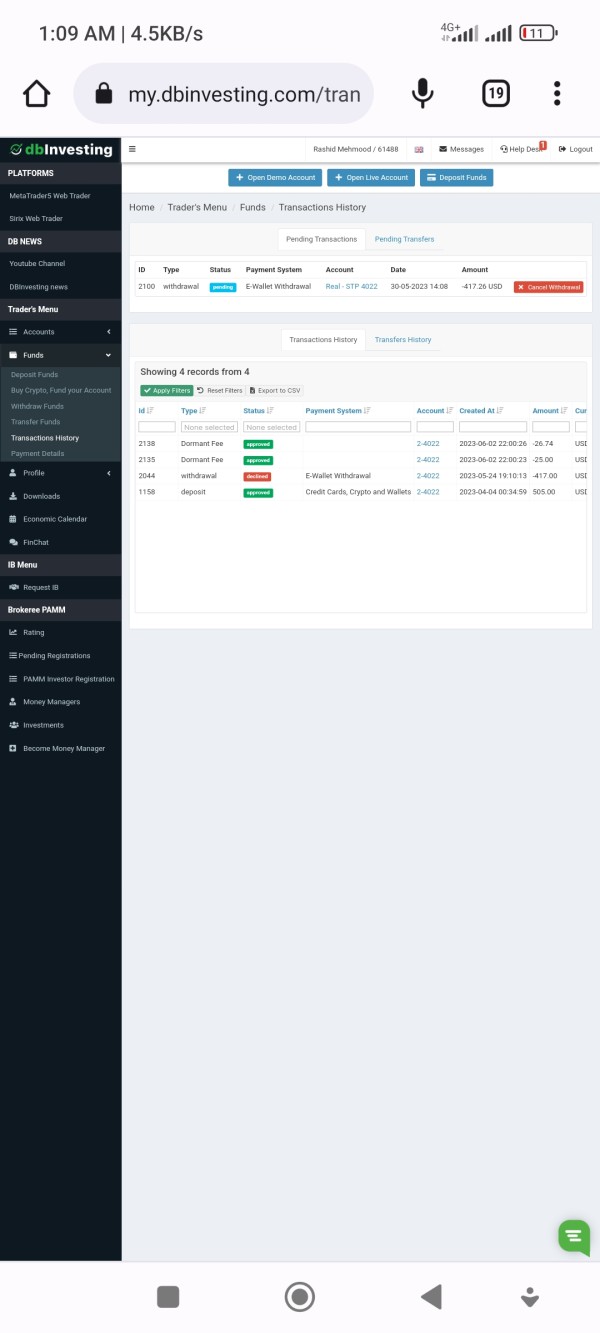
Task: Click the Id filter input field
Action: pos(157,427)
